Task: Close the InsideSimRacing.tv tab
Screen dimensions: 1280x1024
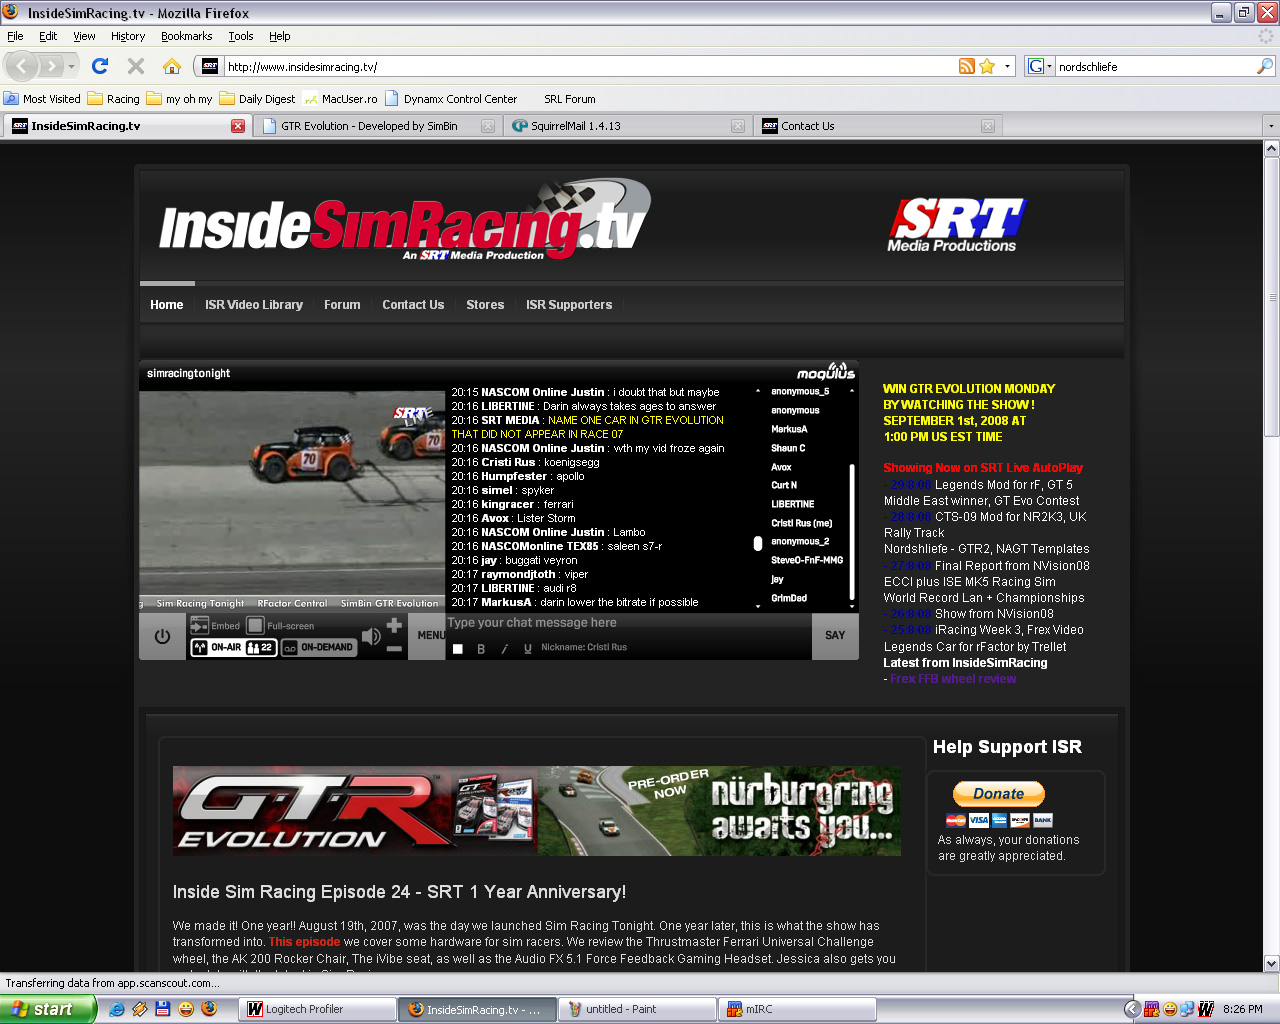Action: (238, 126)
